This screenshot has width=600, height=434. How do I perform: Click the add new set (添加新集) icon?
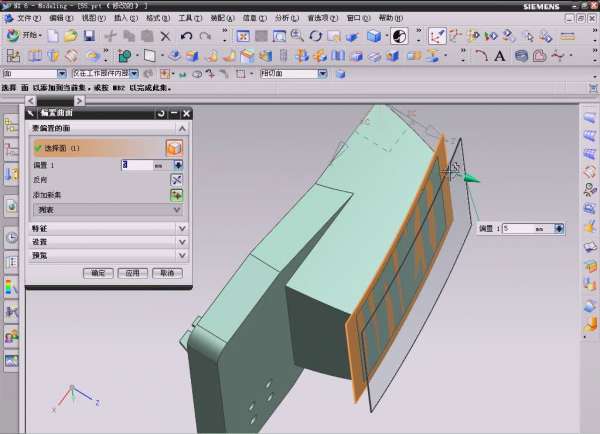coord(176,195)
